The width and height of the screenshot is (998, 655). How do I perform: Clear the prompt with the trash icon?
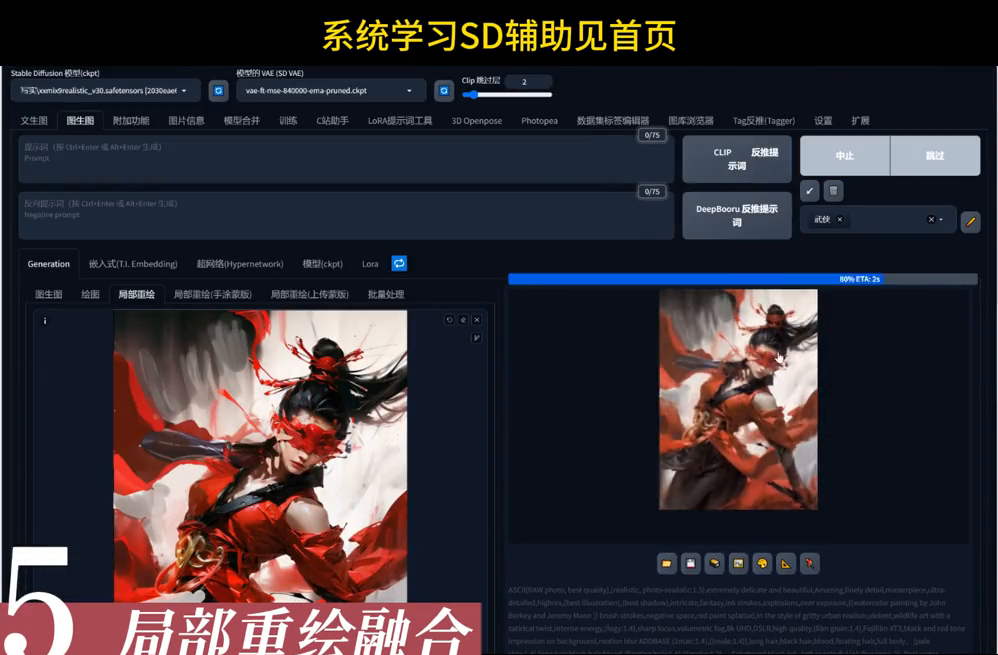click(x=833, y=190)
